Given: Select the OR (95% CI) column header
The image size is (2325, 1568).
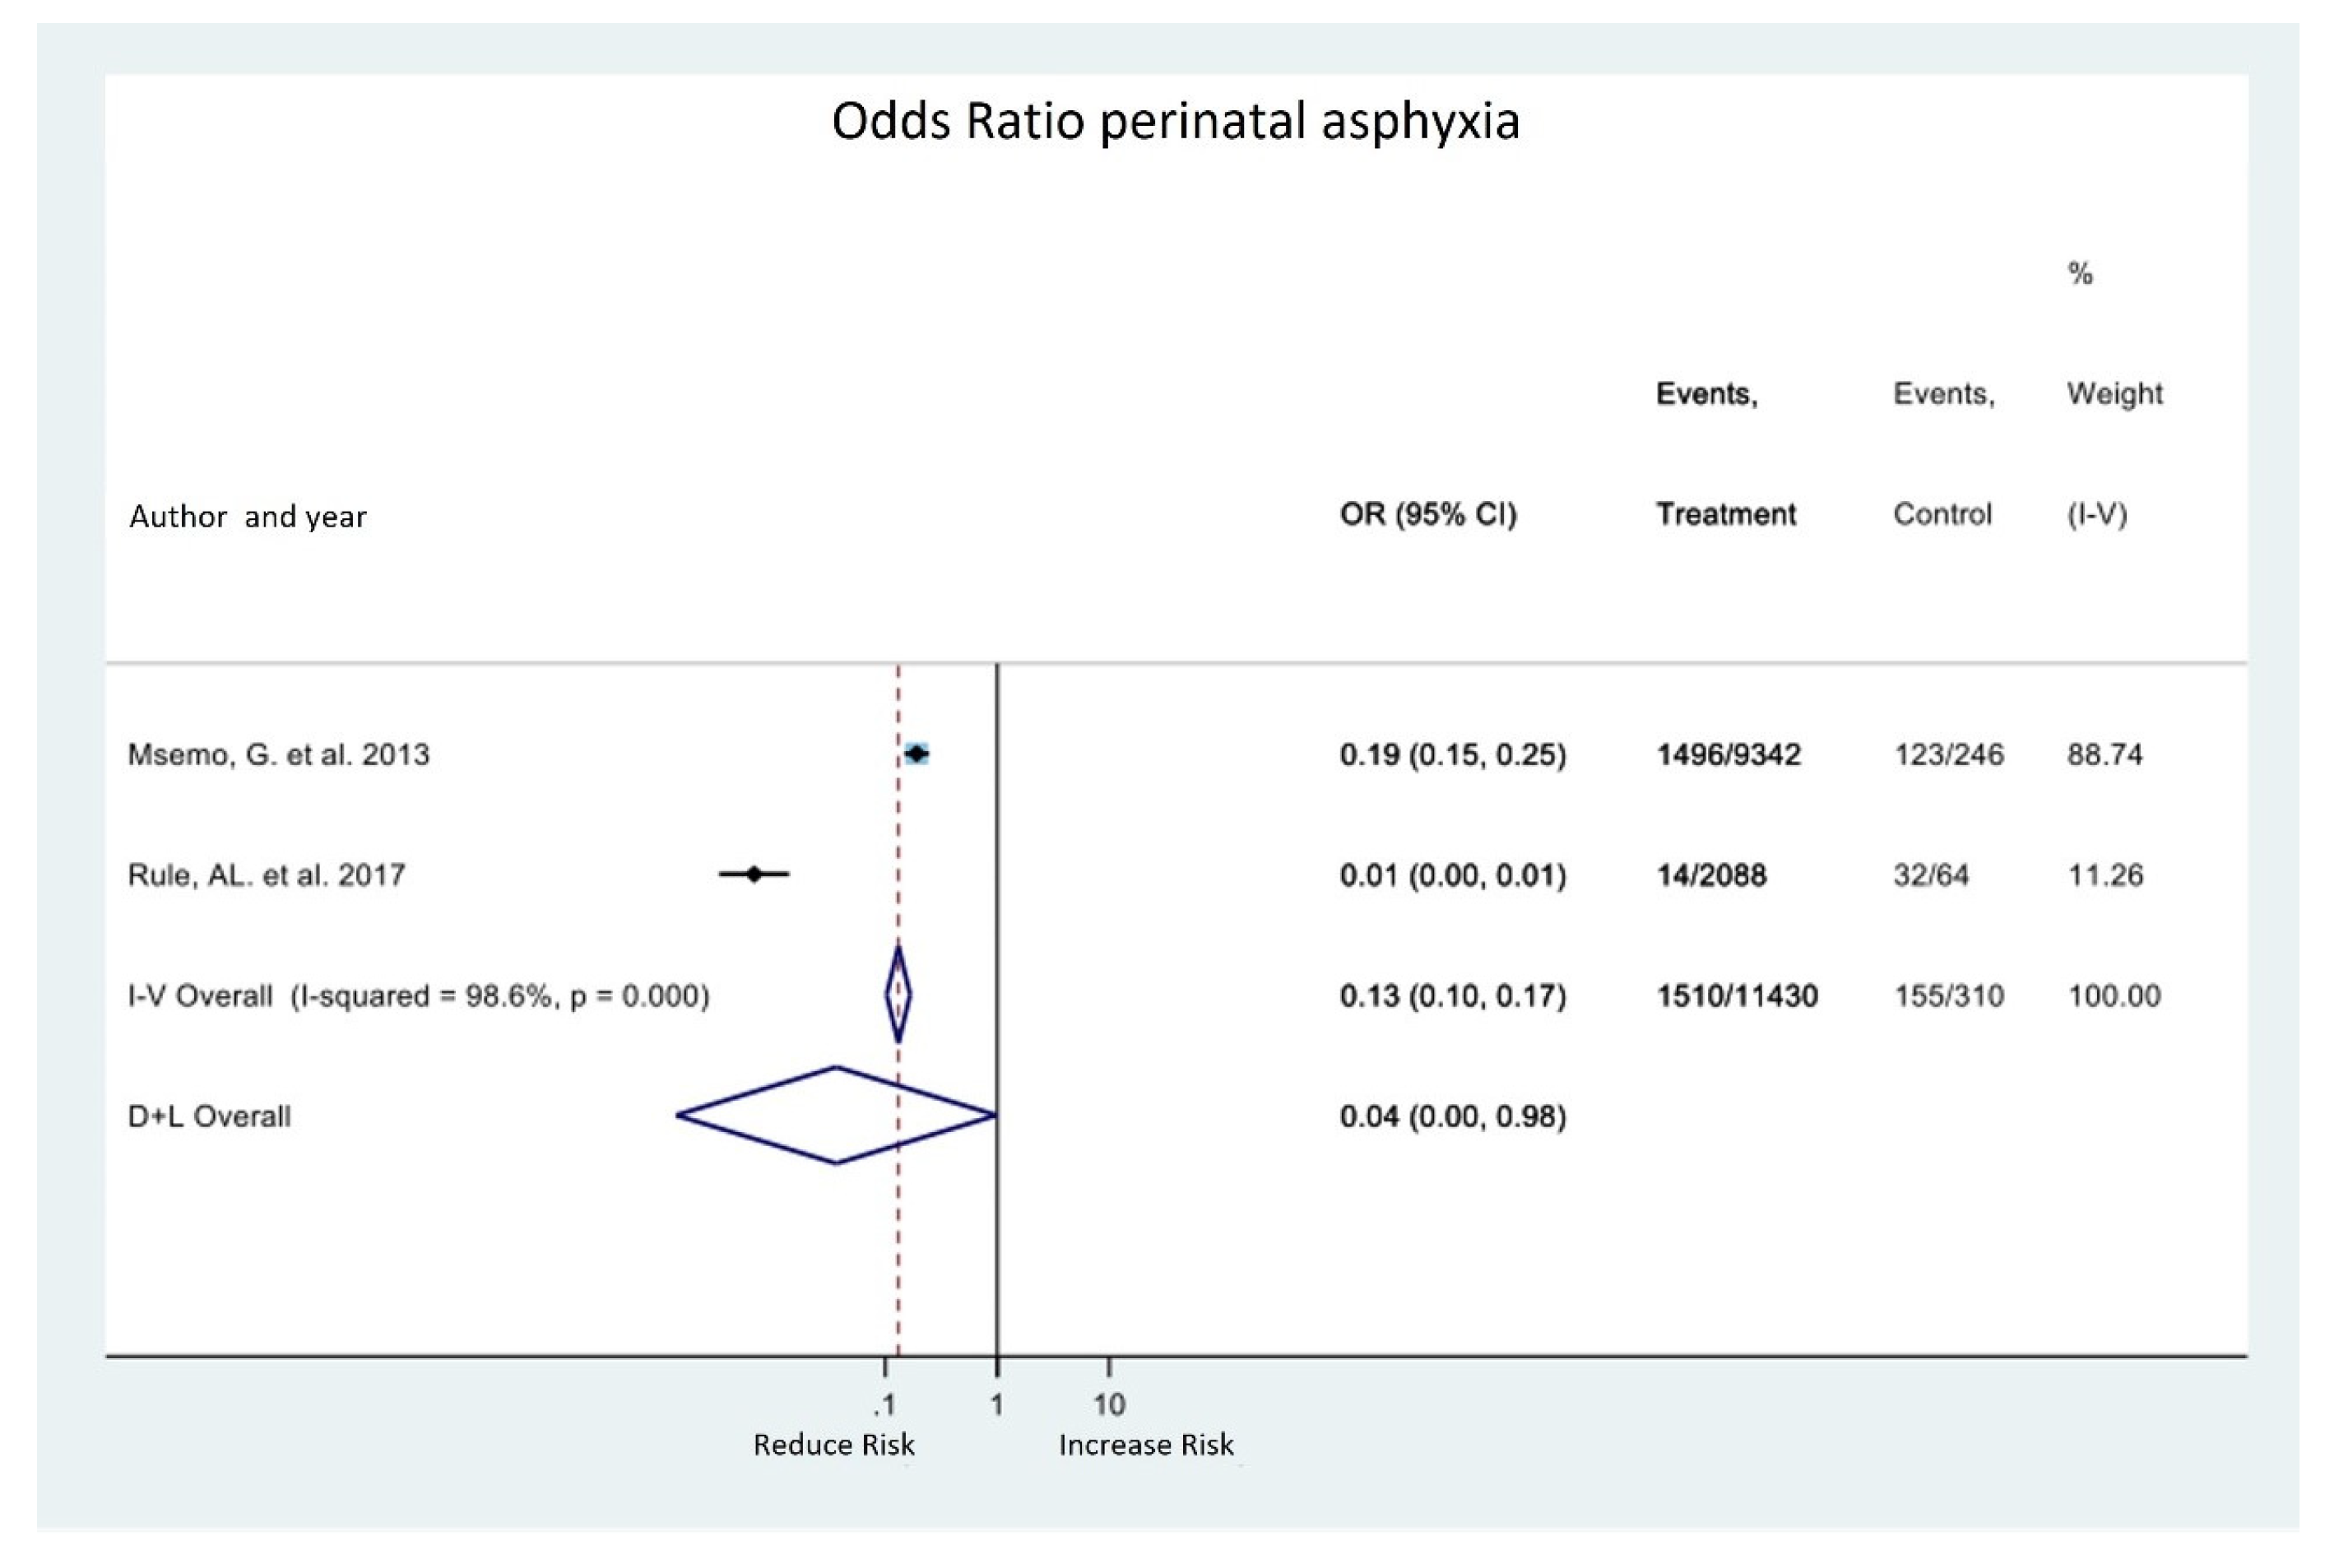Looking at the screenshot, I should coord(1427,514).
